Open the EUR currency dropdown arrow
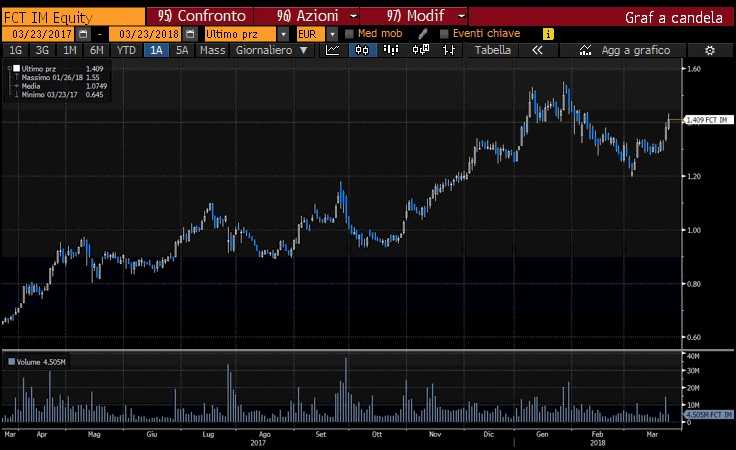The width and height of the screenshot is (736, 450). click(332, 34)
